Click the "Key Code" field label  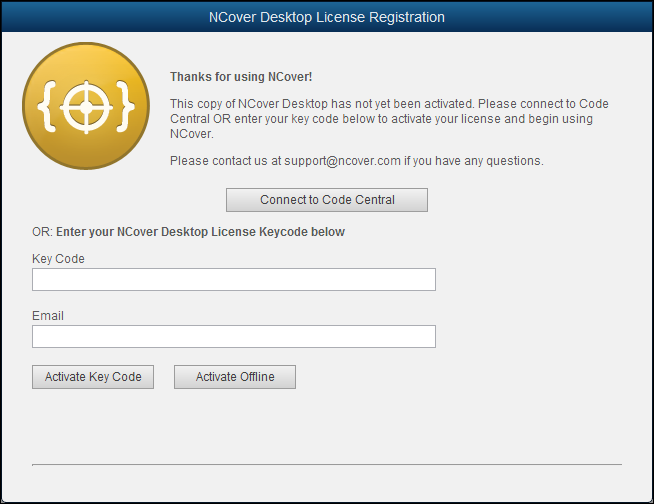[x=58, y=259]
